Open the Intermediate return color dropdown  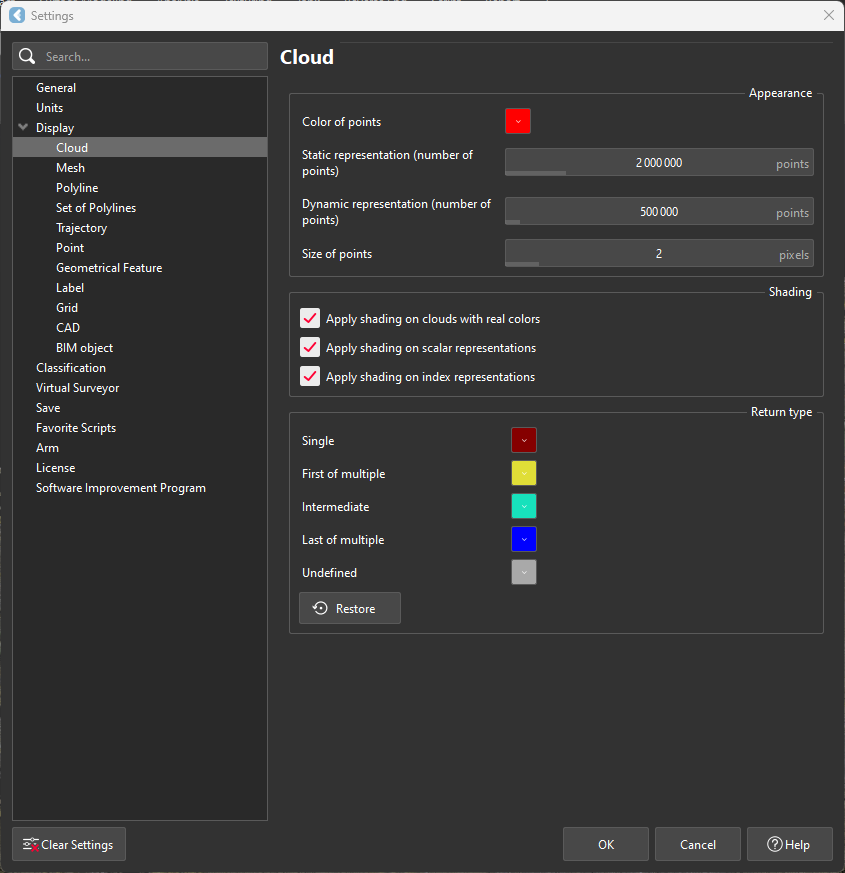[x=524, y=507]
